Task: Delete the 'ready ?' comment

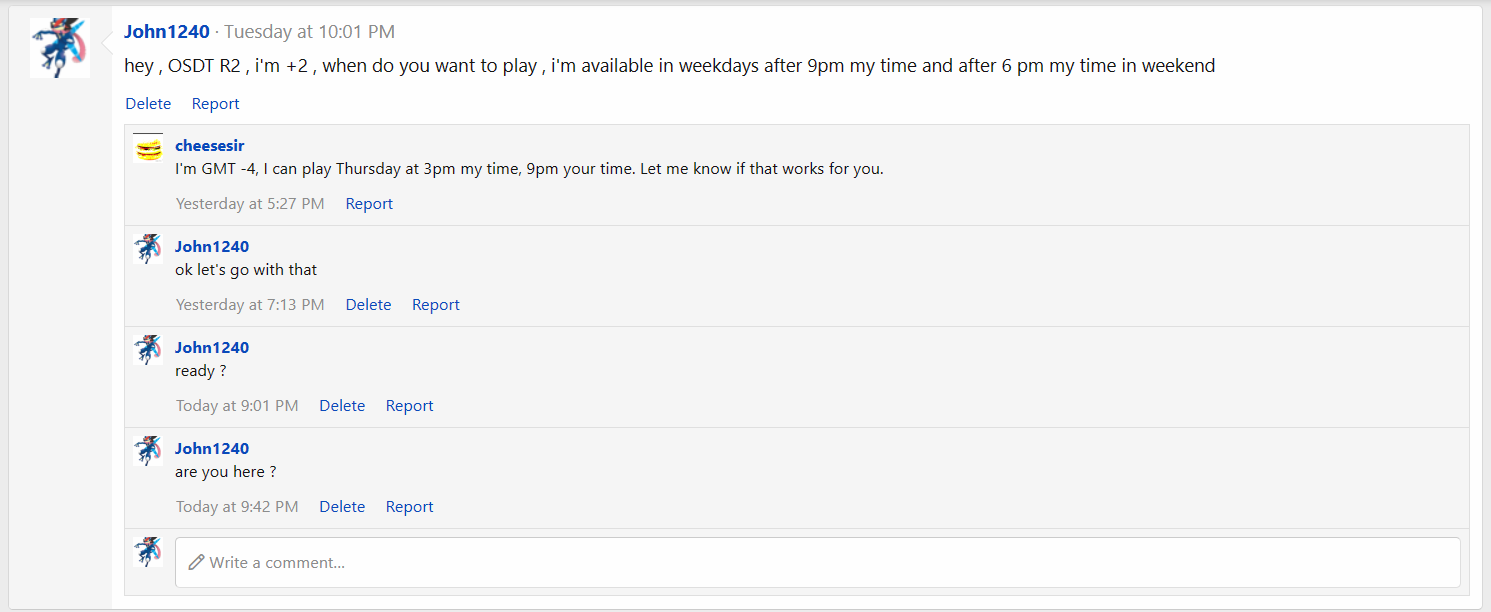Action: coord(342,406)
